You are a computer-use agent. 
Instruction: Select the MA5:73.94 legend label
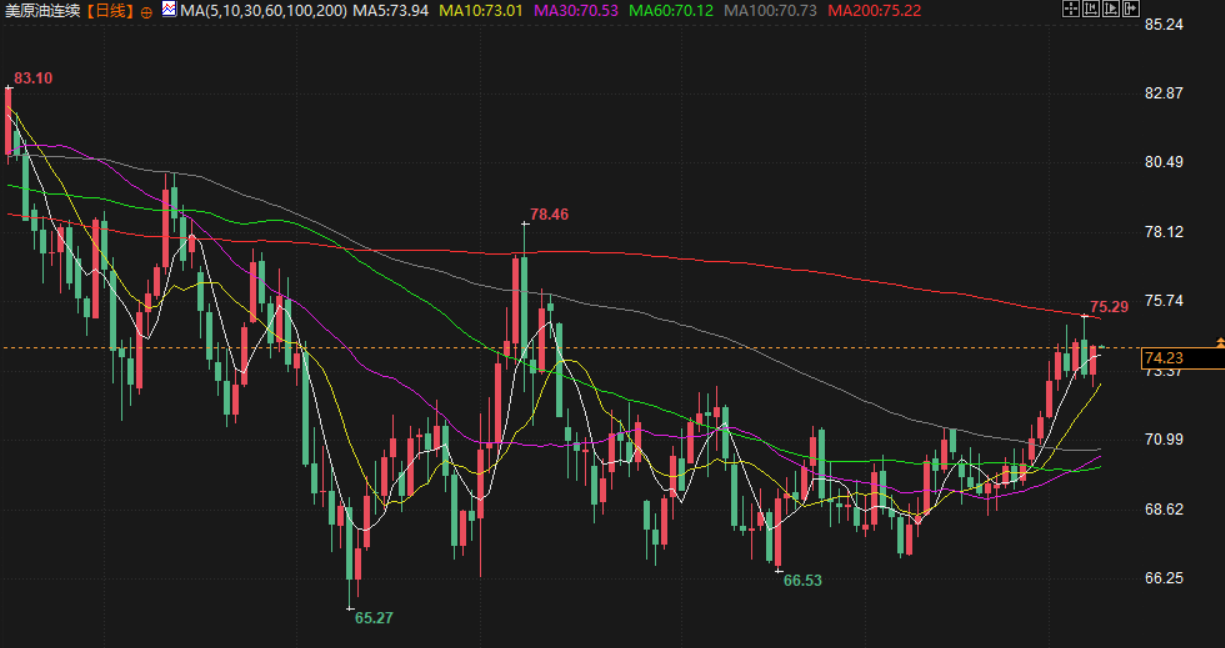coord(392,11)
